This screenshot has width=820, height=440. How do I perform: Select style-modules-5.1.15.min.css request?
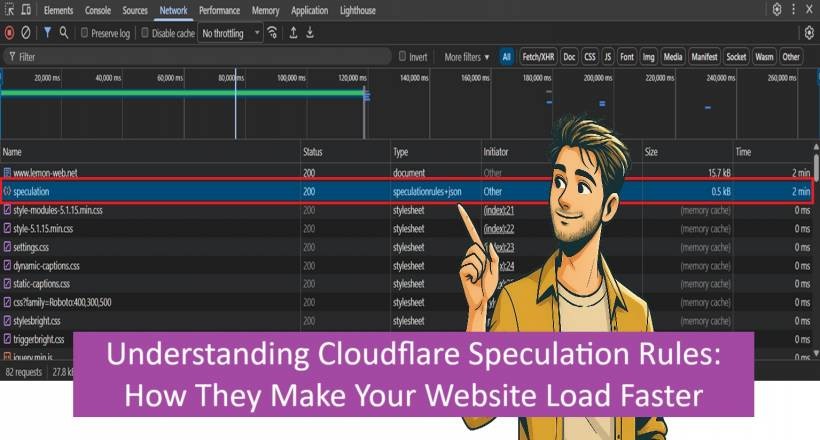tap(406, 210)
